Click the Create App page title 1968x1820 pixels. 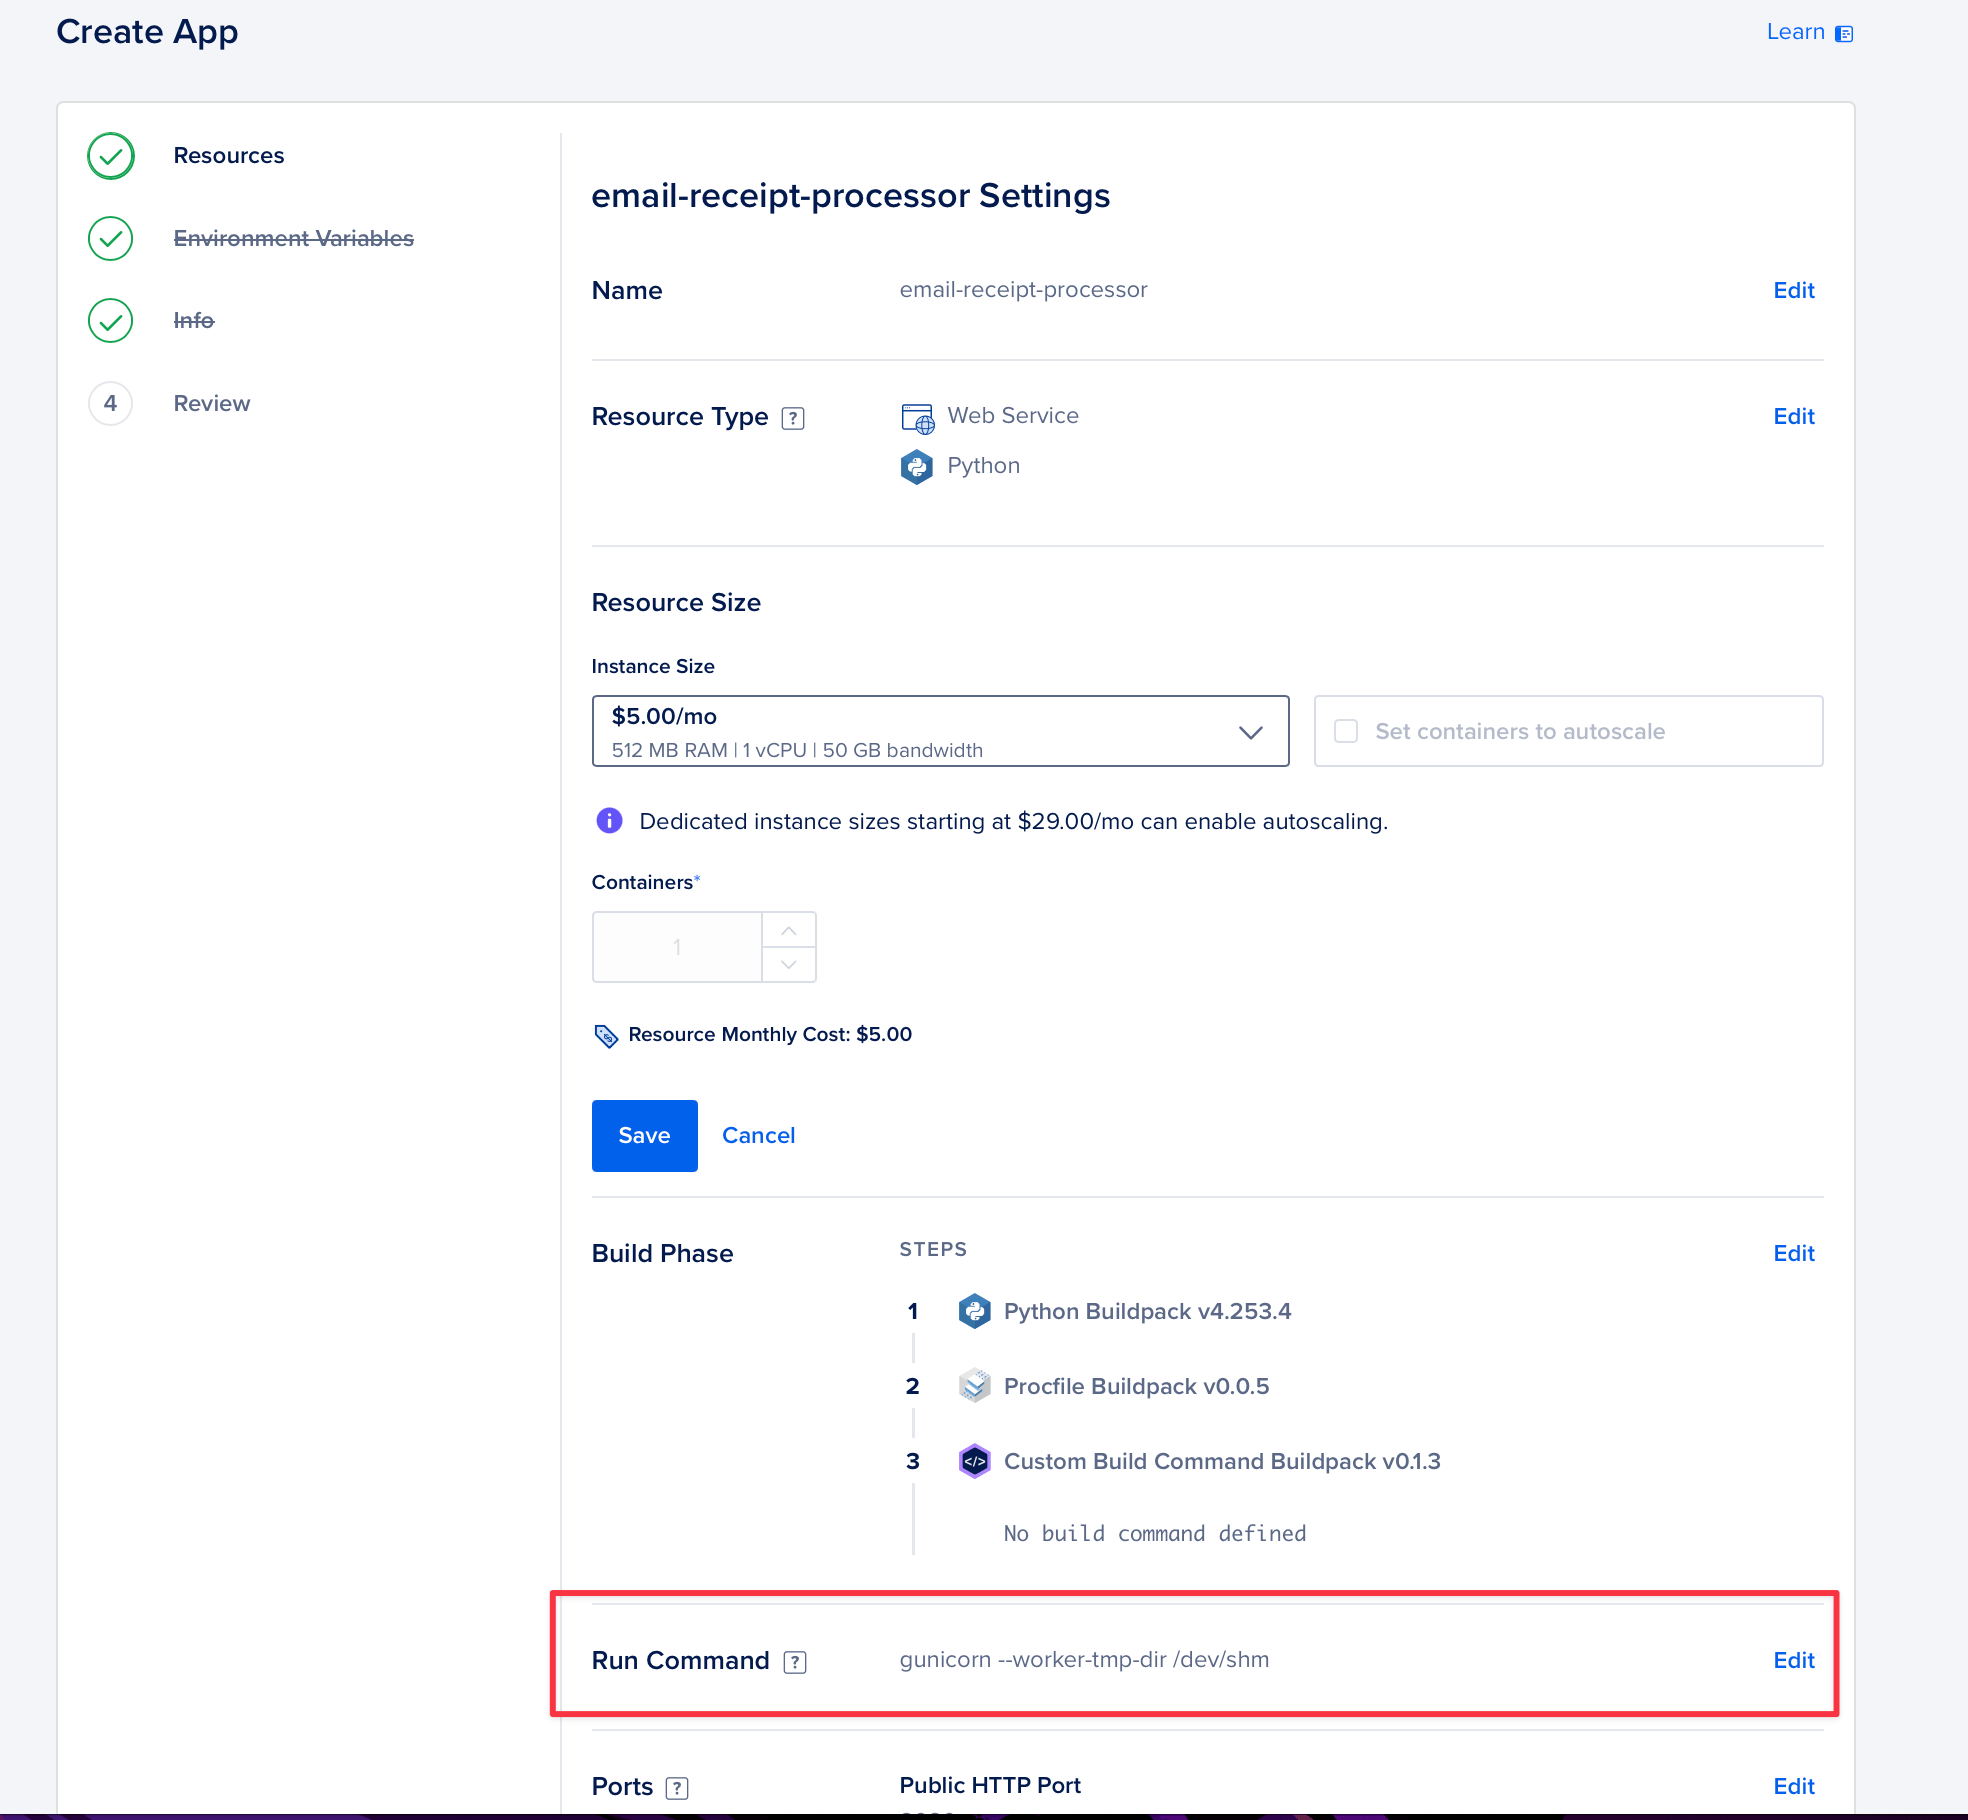coord(147,33)
